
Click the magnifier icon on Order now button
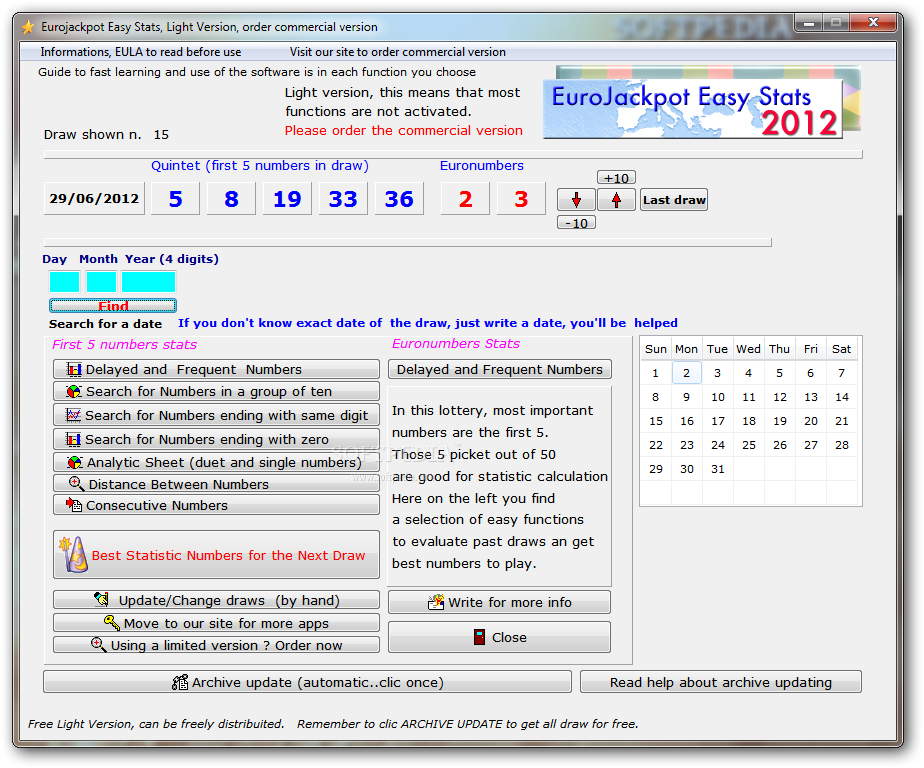(98, 645)
